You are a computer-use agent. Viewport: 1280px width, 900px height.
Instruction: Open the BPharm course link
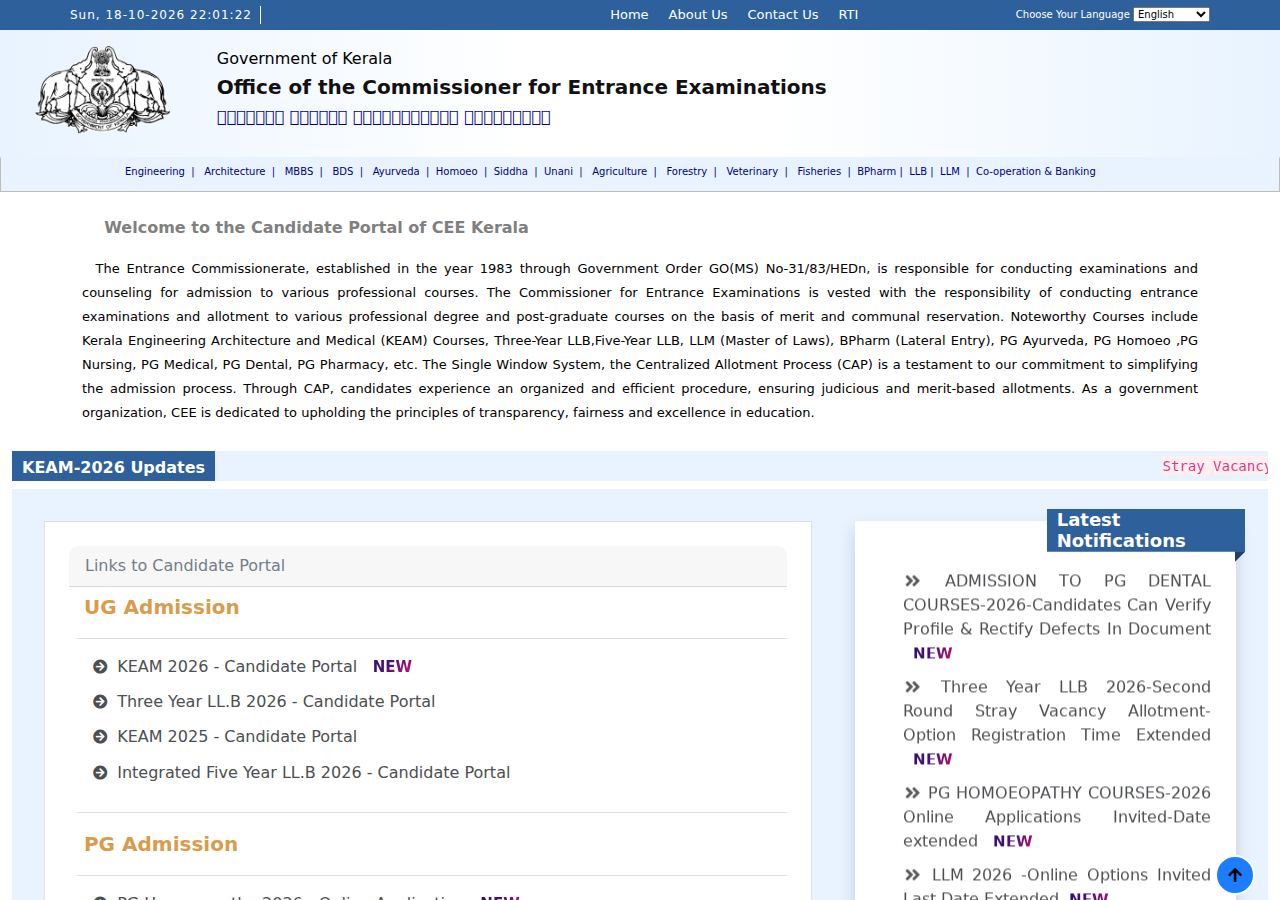(877, 172)
